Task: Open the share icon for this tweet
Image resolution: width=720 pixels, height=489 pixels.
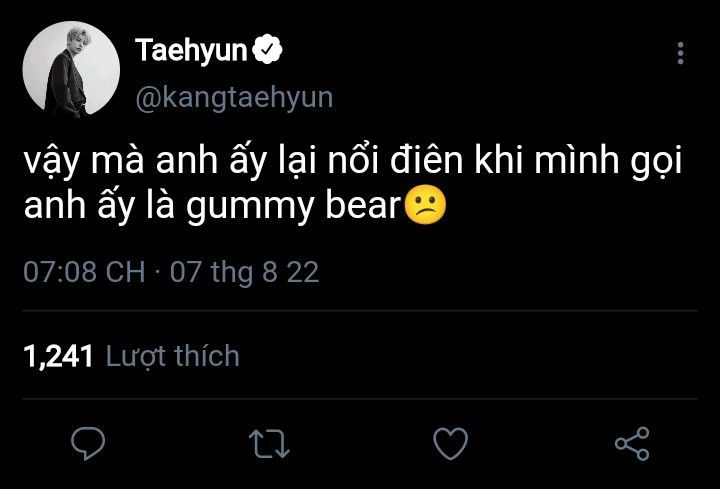Action: (631, 442)
